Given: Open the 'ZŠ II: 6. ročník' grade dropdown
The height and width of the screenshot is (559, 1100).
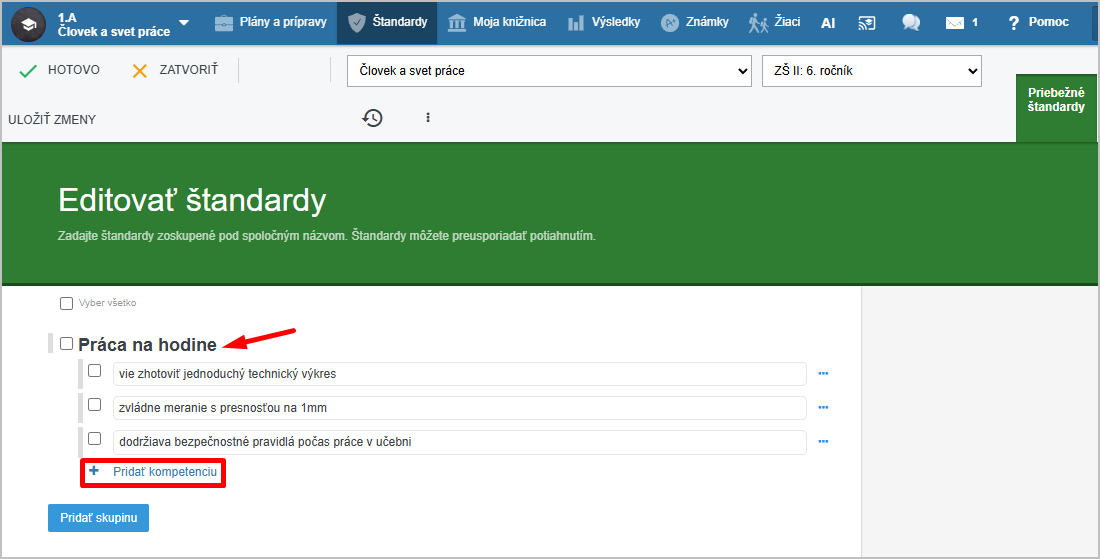Looking at the screenshot, I should coord(871,71).
